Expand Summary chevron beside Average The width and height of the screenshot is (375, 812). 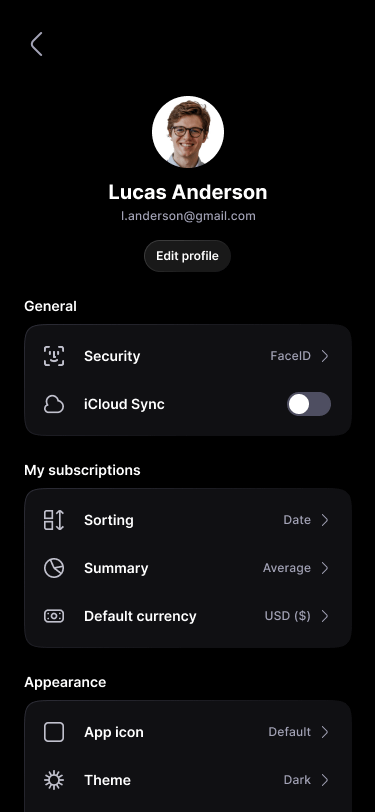[325, 568]
